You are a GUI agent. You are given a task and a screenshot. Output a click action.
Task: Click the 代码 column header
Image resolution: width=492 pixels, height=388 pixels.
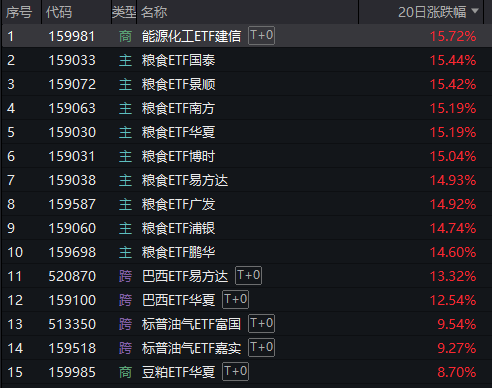click(x=59, y=12)
